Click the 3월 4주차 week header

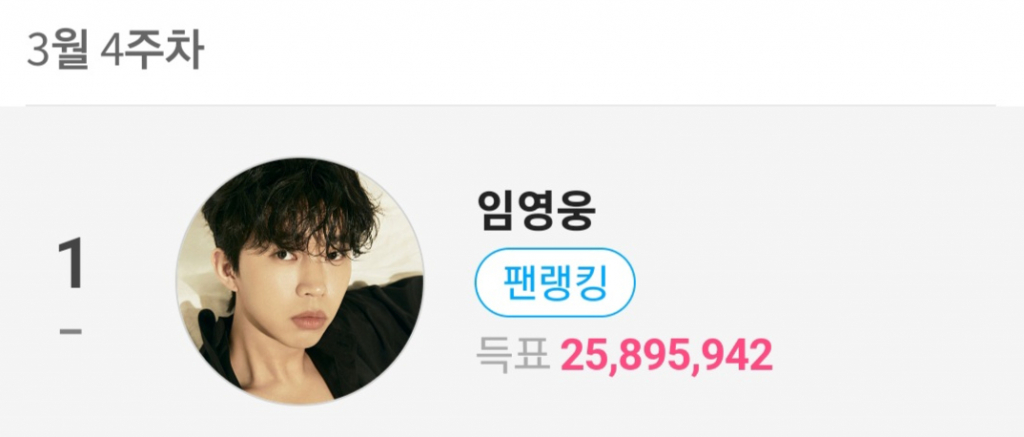click(x=116, y=50)
